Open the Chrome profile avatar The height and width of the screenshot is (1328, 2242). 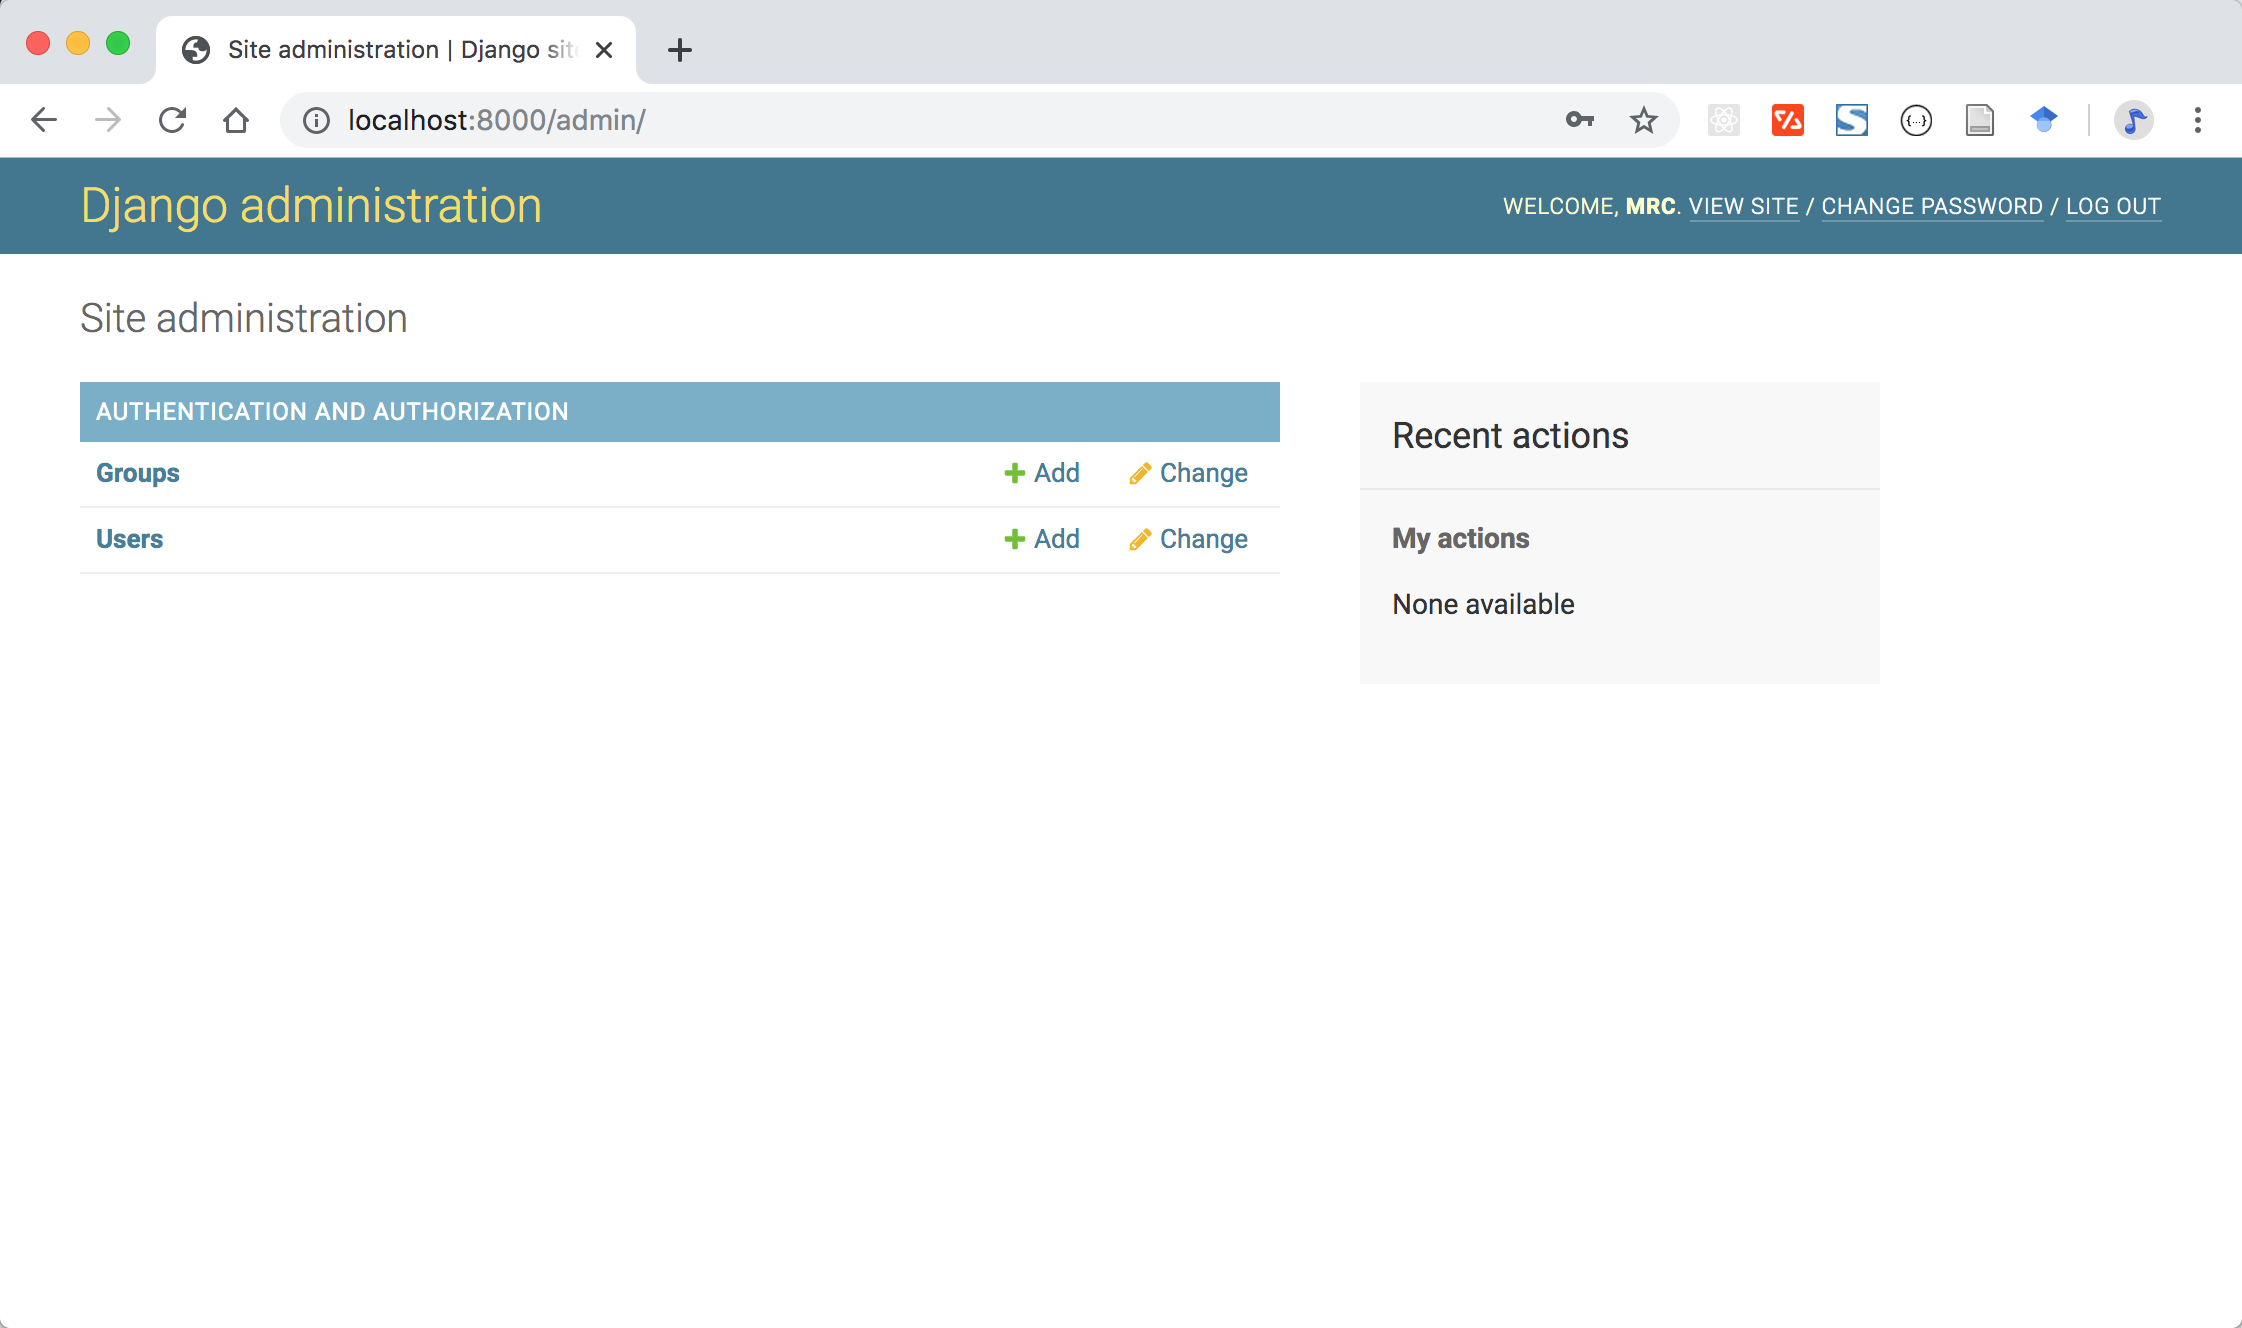point(2133,120)
